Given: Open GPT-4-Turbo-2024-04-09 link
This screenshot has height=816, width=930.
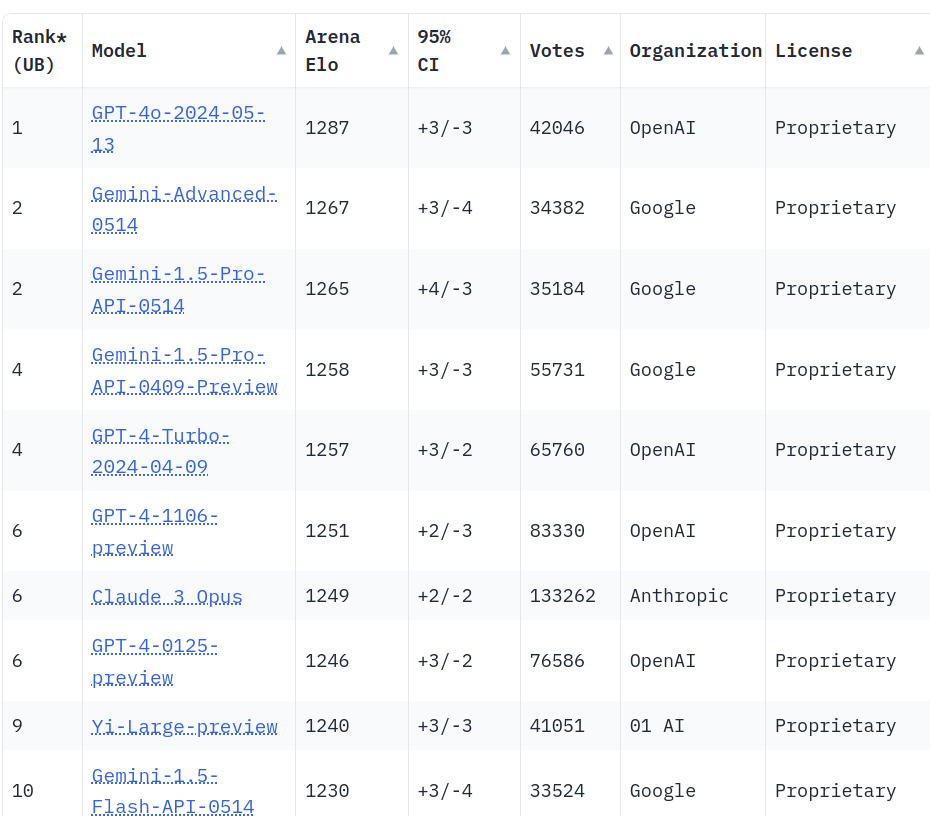Looking at the screenshot, I should click(x=160, y=451).
